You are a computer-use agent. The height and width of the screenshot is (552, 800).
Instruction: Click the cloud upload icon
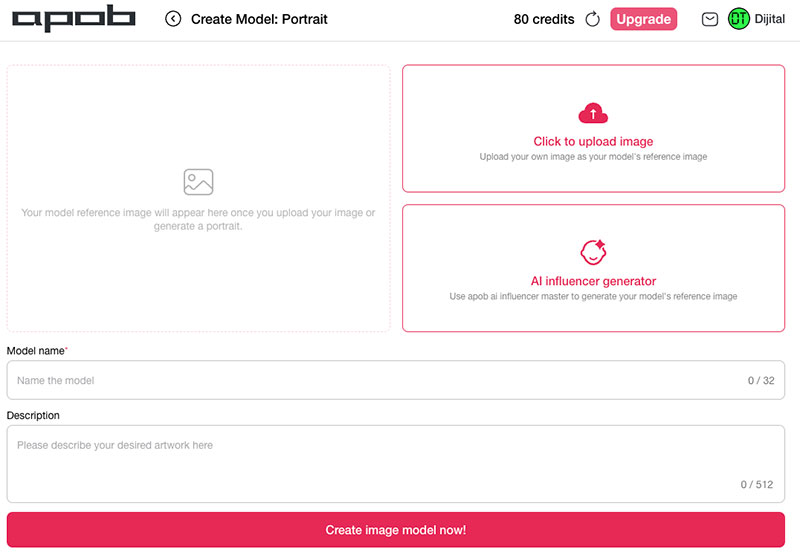click(x=593, y=113)
